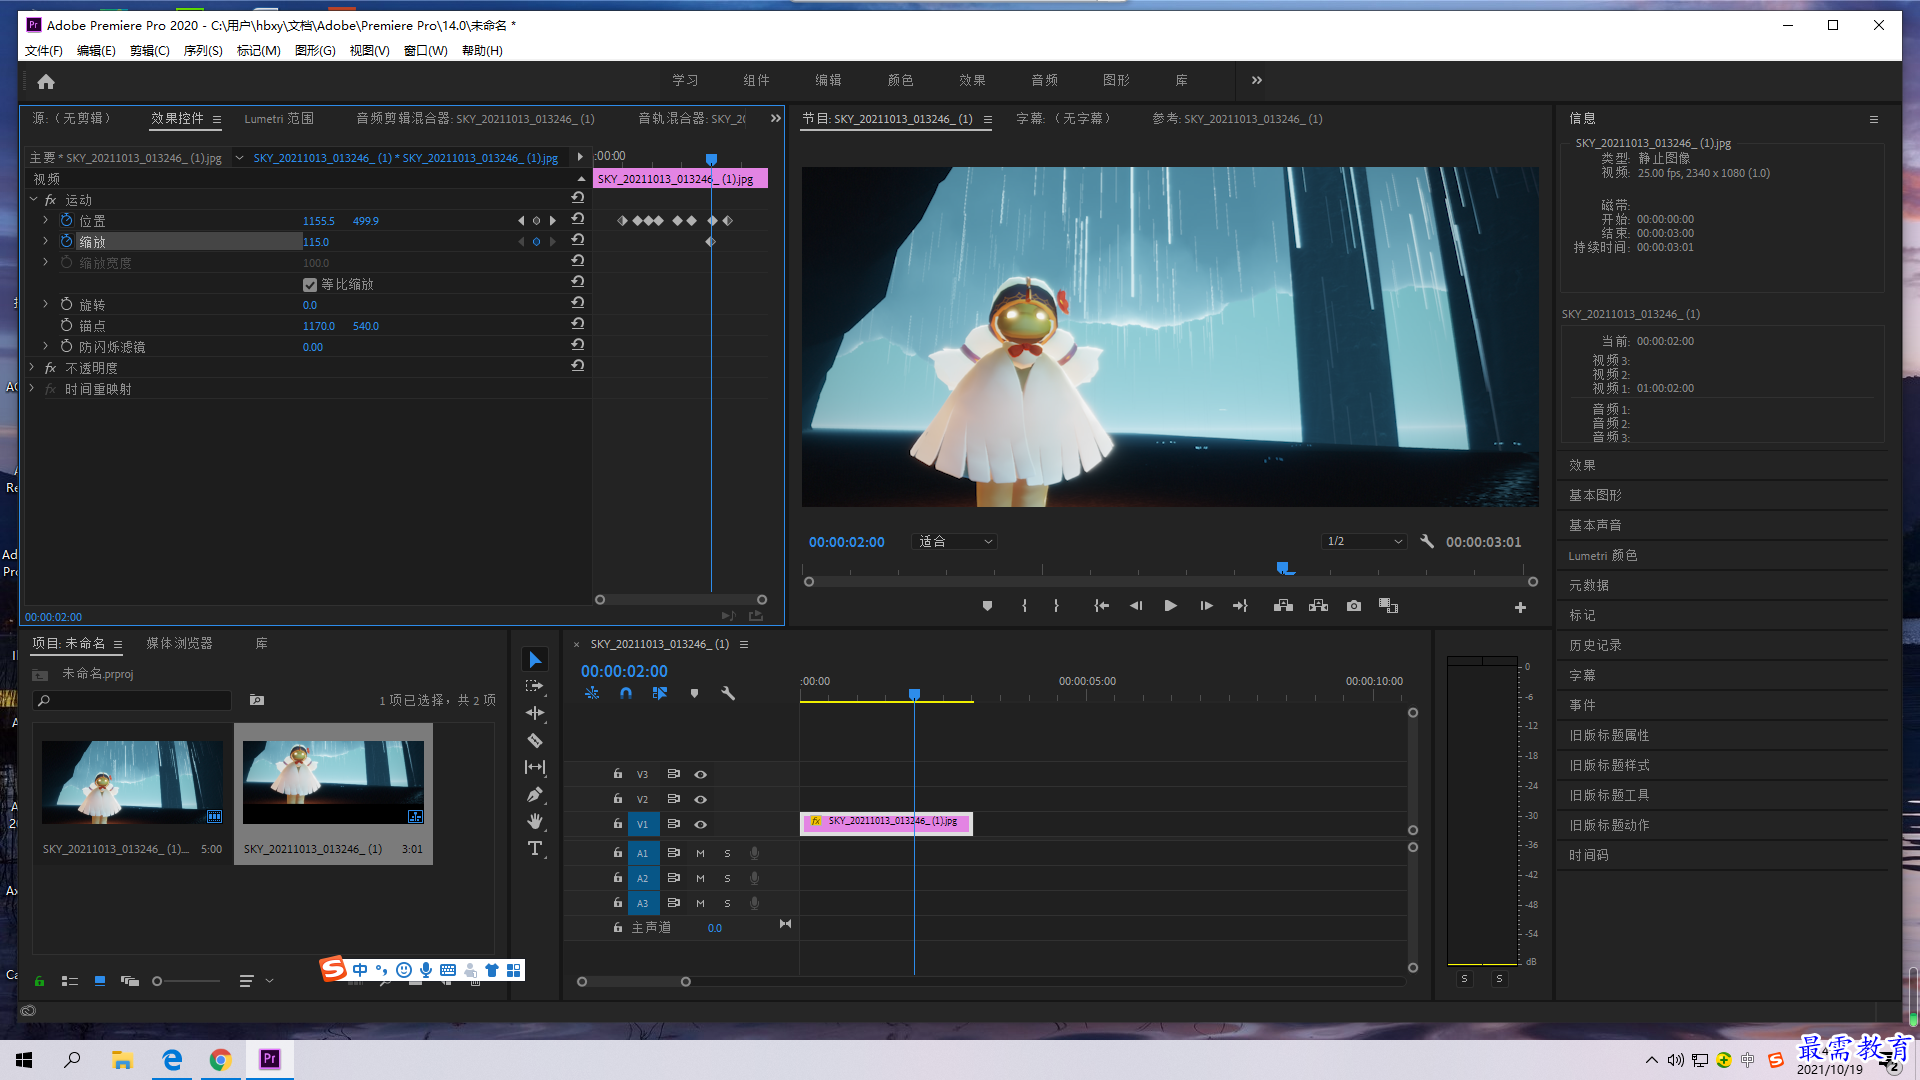Toggle V1 track output eye
This screenshot has height=1080, width=1920.
tap(700, 824)
